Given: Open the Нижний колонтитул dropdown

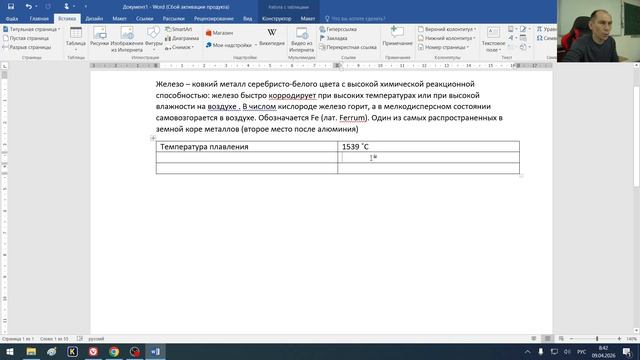Looking at the screenshot, I should pos(447,38).
